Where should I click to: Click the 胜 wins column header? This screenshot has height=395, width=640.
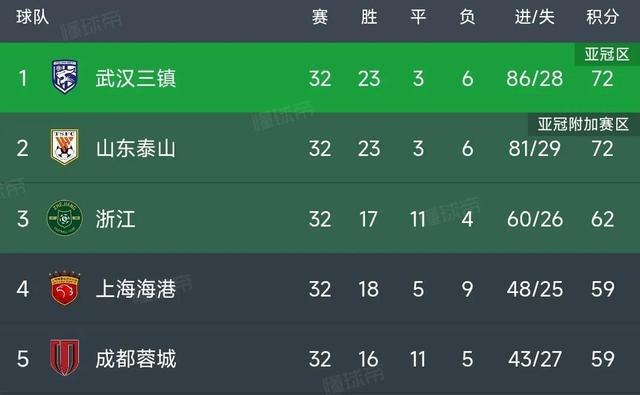369,17
